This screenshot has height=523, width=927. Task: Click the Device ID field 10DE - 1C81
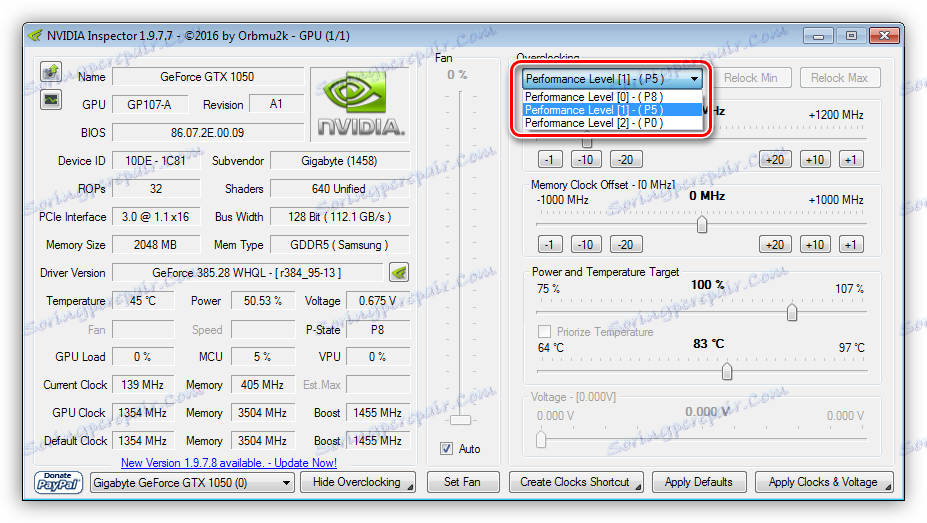[x=155, y=161]
